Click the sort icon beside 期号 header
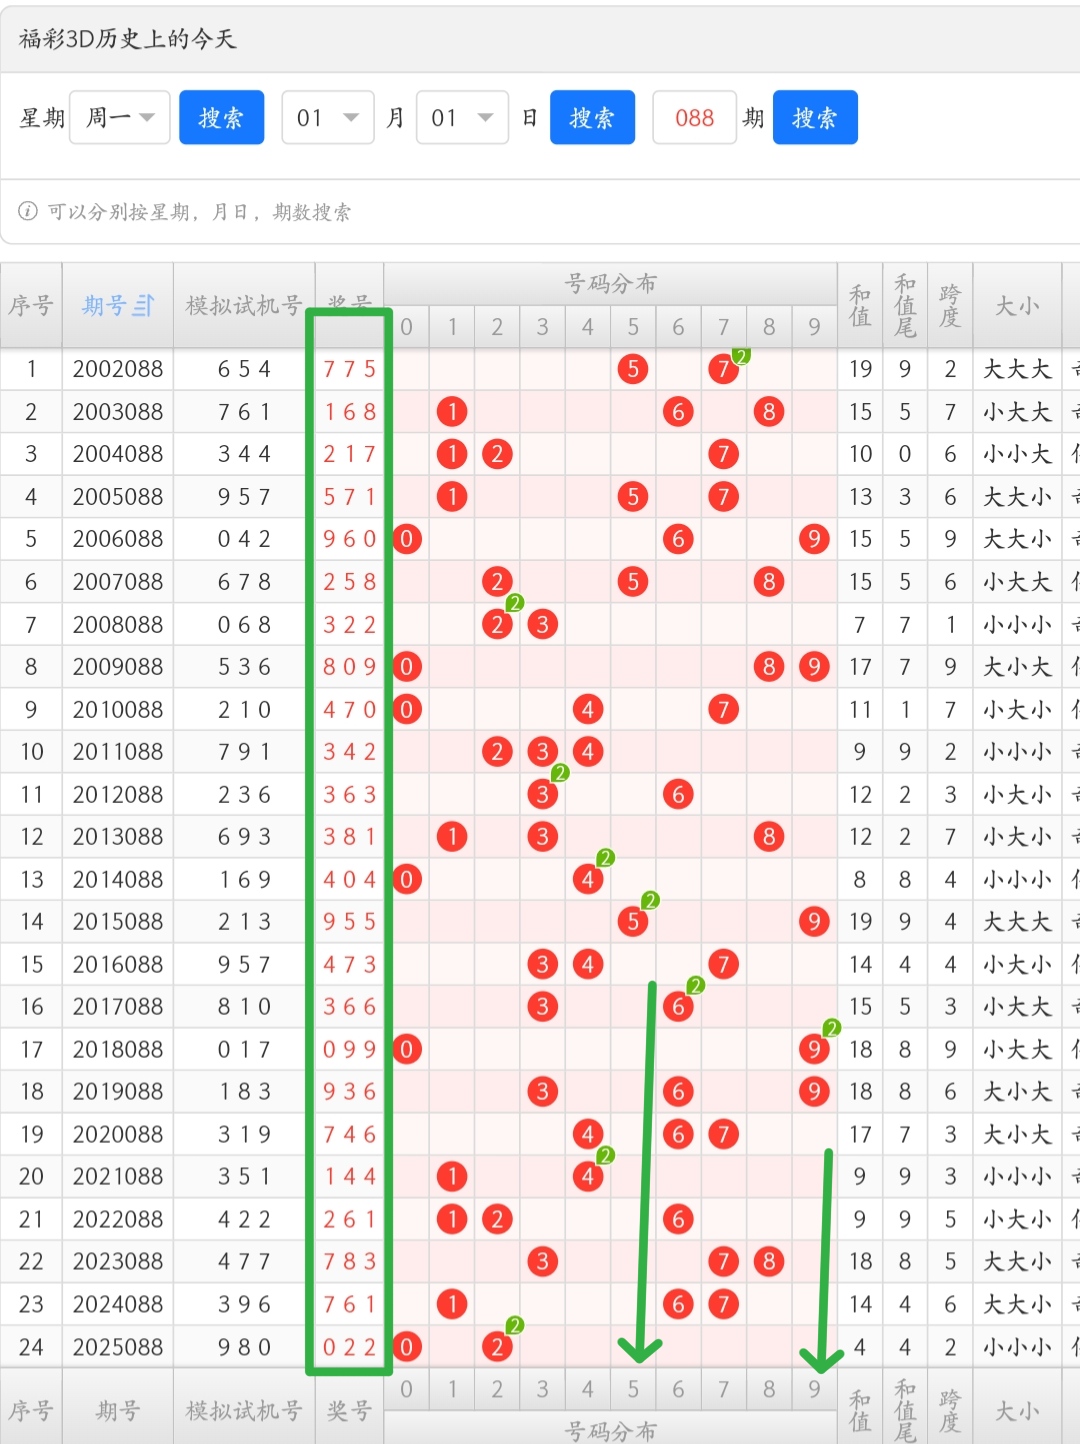1080x1444 pixels. 144,306
